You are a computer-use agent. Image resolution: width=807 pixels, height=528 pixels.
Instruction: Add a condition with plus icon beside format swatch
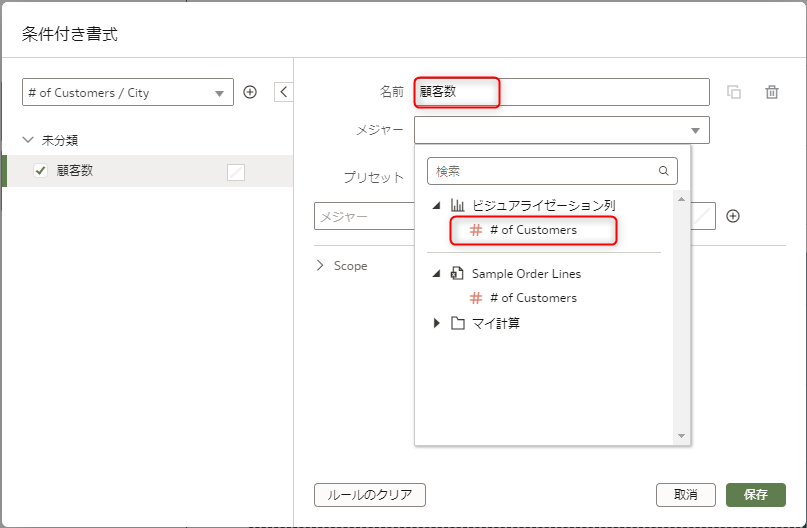click(733, 216)
